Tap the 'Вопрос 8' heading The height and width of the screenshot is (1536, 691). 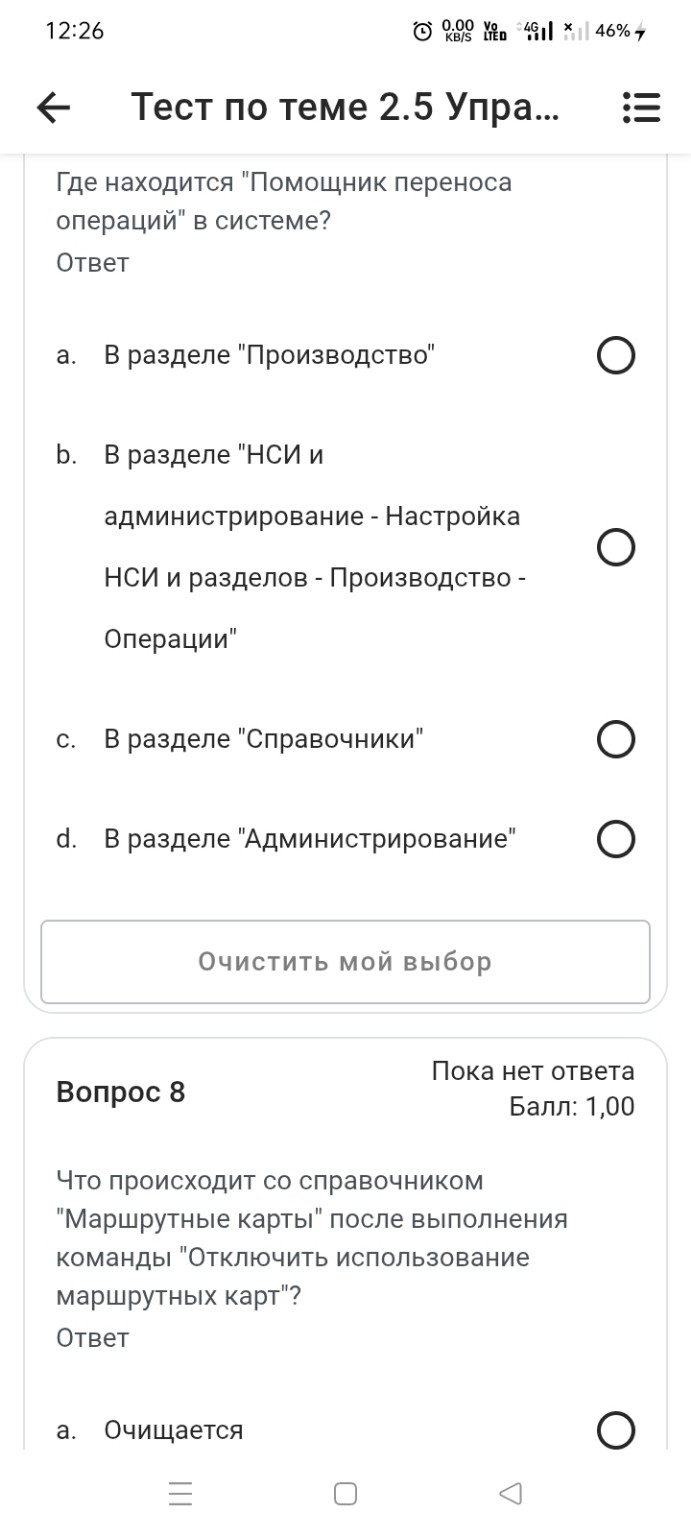[x=120, y=1093]
